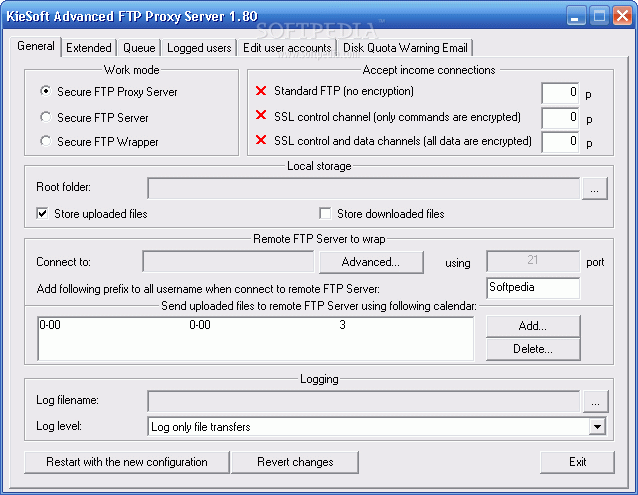
Task: Browse for the Log filename
Action: click(595, 401)
